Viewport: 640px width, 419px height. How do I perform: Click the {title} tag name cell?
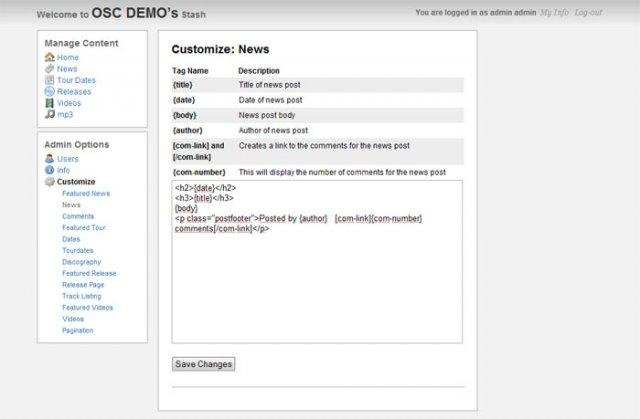point(182,85)
